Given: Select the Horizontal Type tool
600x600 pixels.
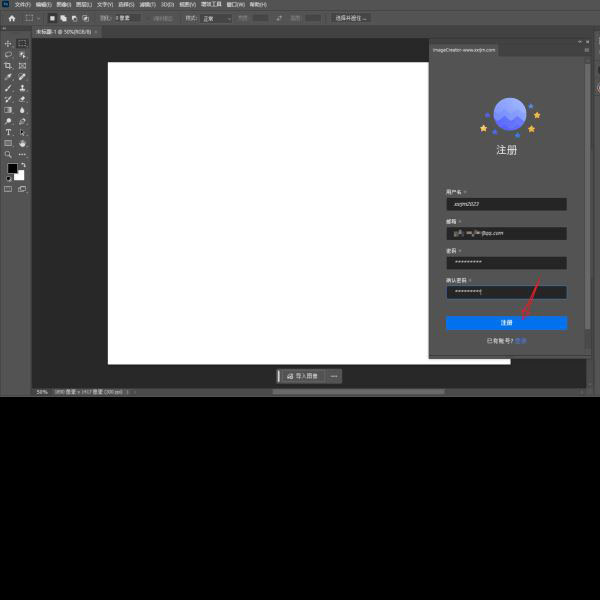Looking at the screenshot, I should tap(8, 132).
